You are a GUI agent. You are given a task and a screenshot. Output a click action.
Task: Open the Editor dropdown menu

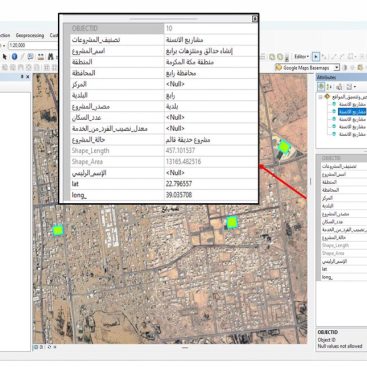302,56
